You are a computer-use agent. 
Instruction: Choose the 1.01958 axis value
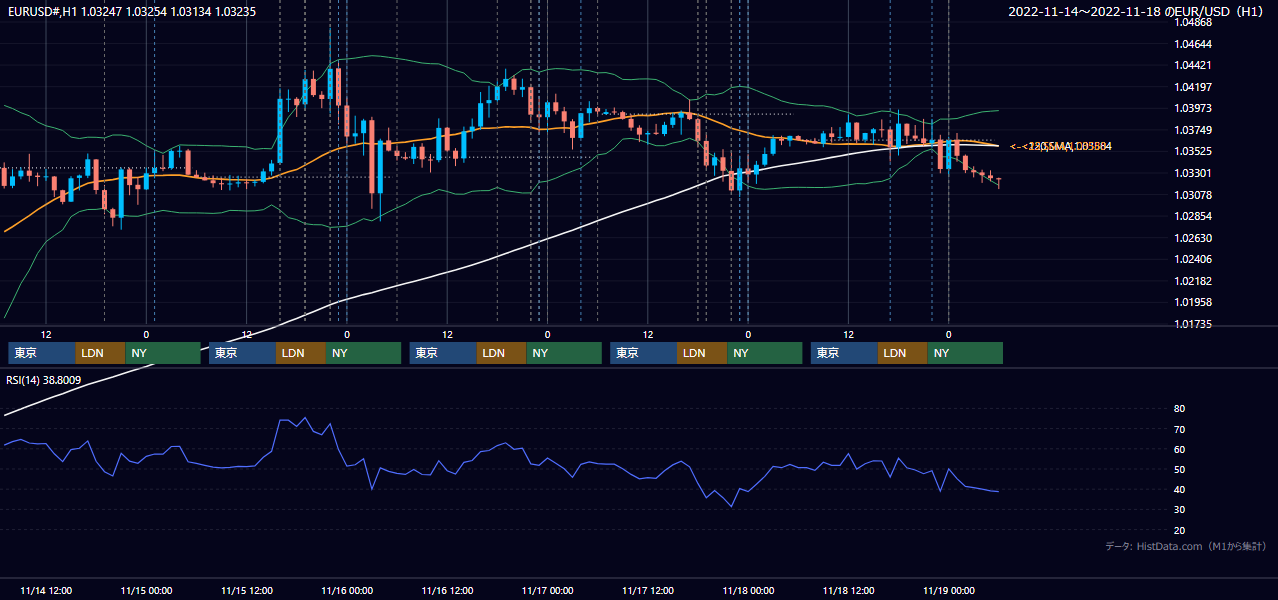tap(1193, 302)
